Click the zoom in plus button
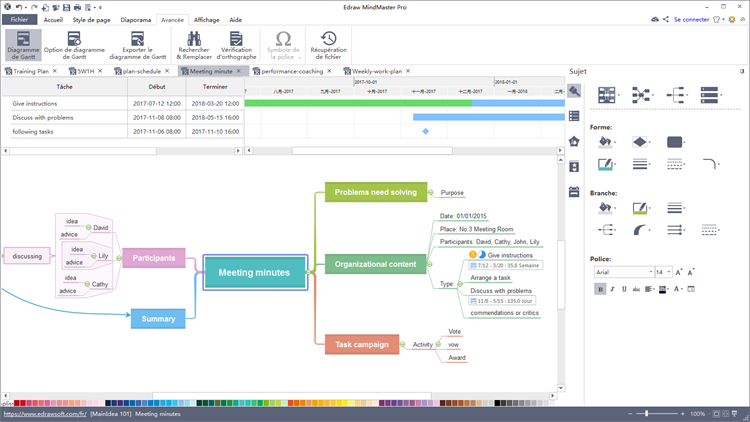 683,413
